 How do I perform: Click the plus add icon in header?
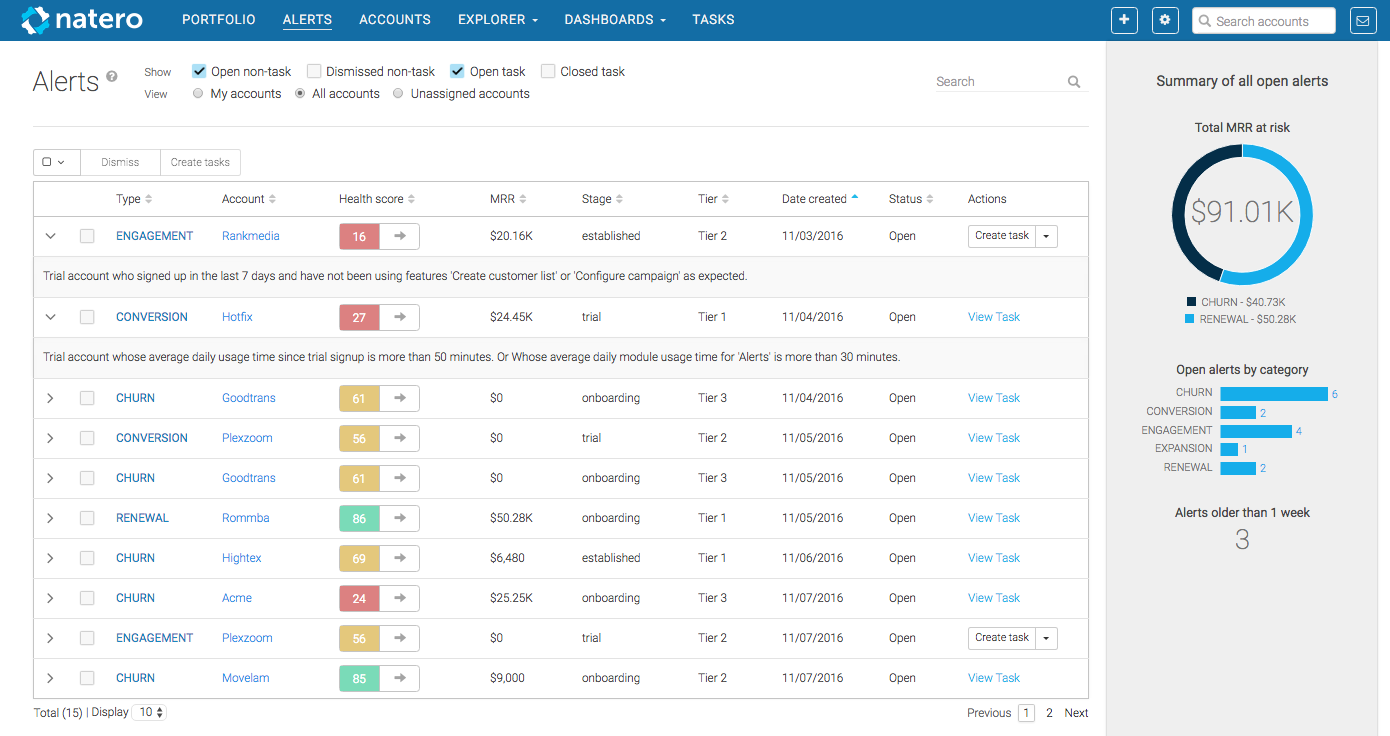pyautogui.click(x=1124, y=20)
